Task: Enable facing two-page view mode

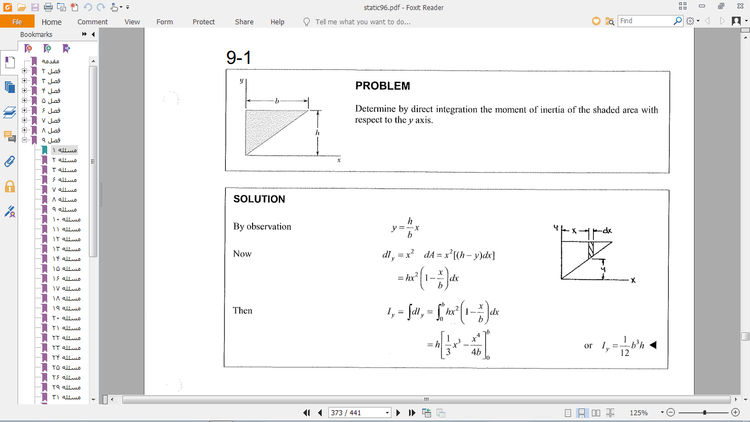Action: coord(594,412)
